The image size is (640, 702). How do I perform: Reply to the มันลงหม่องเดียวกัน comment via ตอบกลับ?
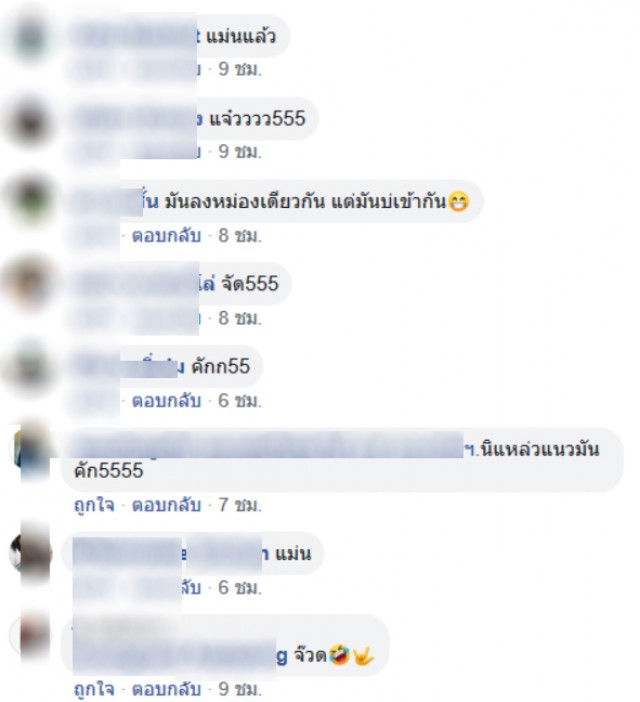(166, 235)
